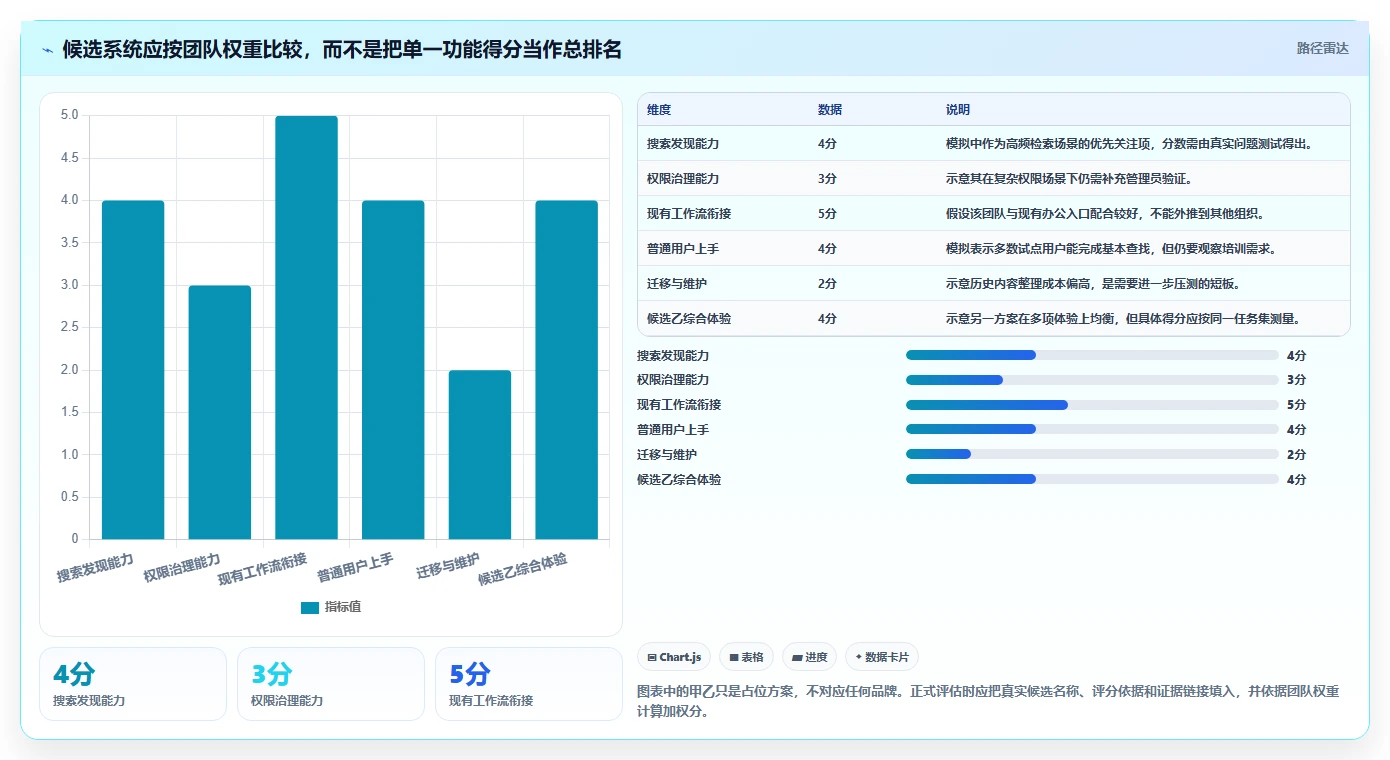1390x760 pixels.
Task: Click the 权限治理能力 progress bar
Action: (1092, 380)
